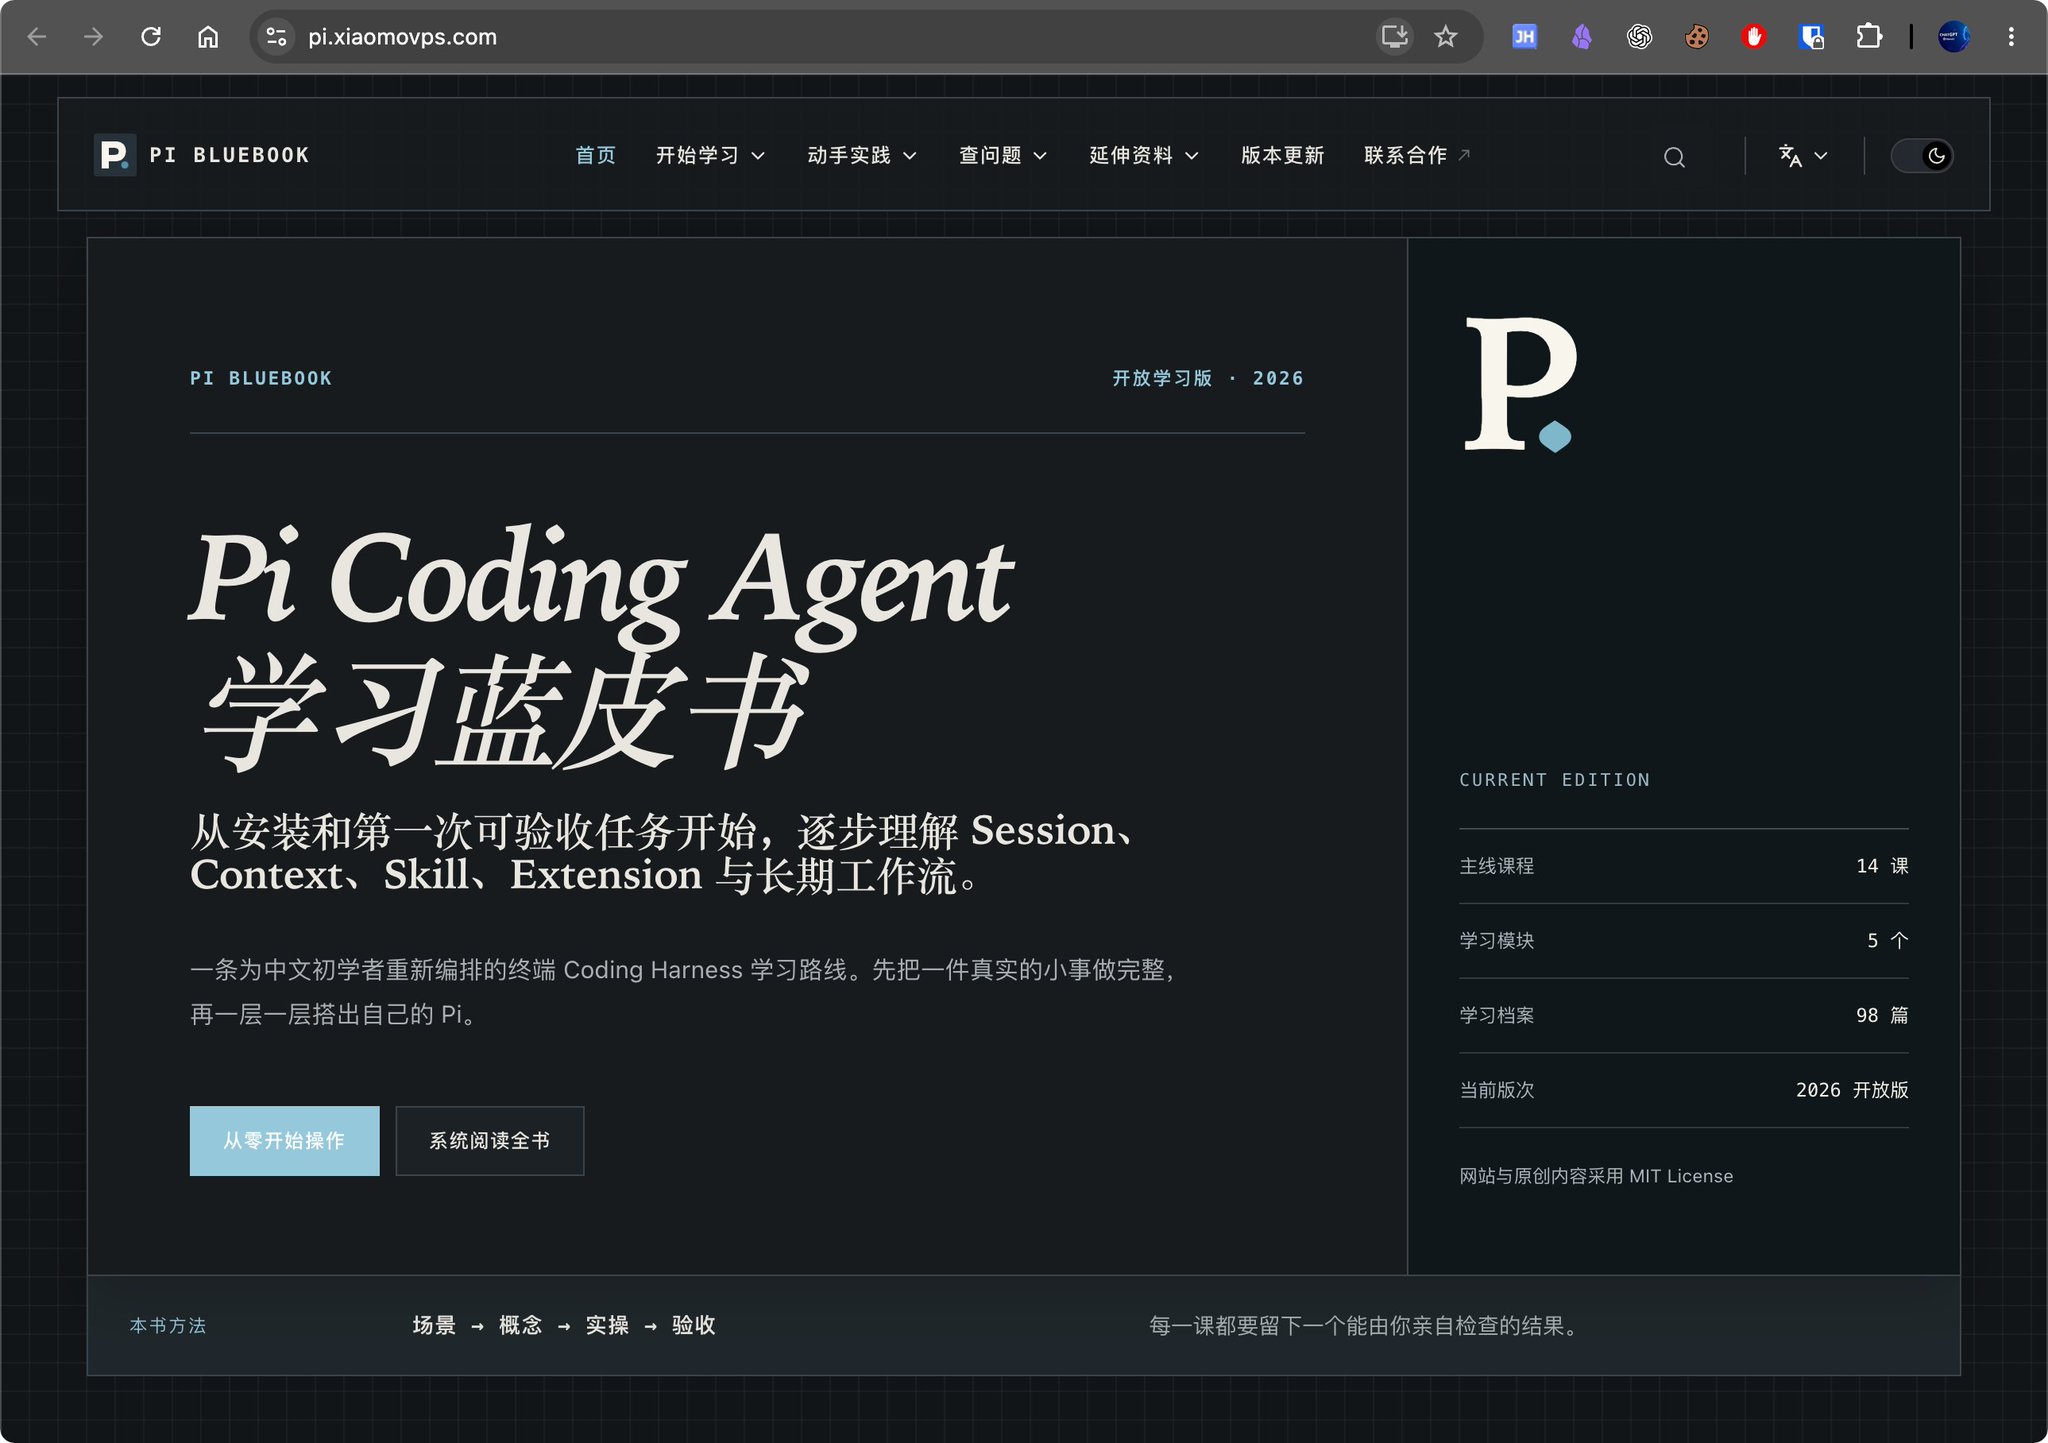This screenshot has width=2048, height=1443.
Task: Open the 版本更新 nav item
Action: point(1283,155)
